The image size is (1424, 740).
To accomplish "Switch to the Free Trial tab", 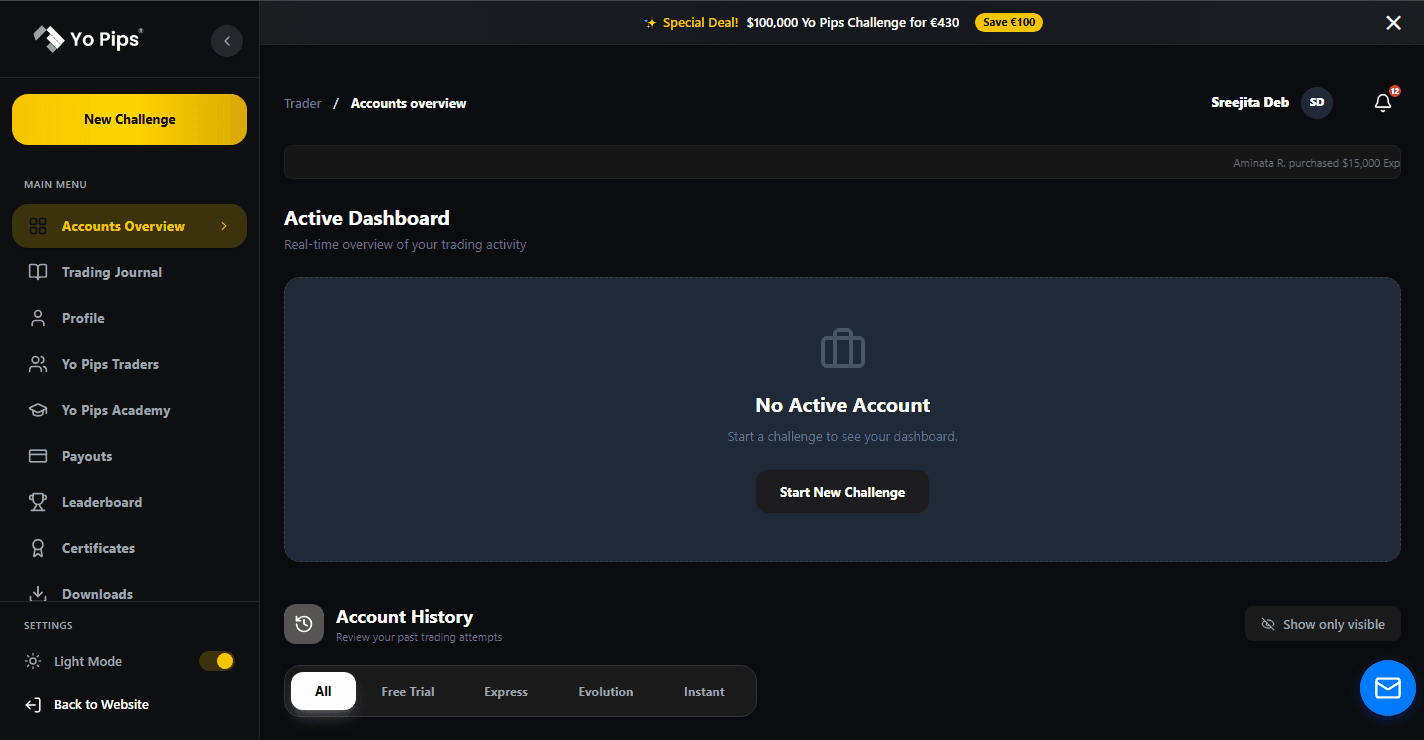I will click(x=407, y=691).
